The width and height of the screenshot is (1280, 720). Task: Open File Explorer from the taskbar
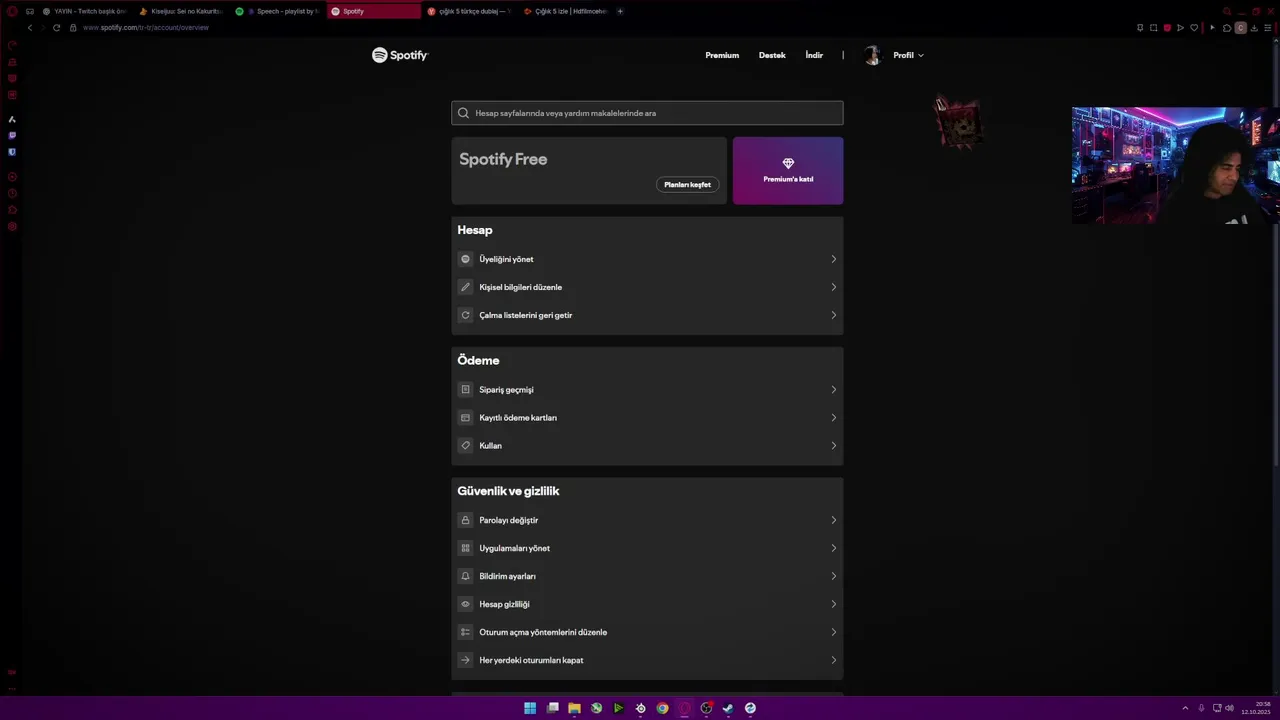pos(574,708)
